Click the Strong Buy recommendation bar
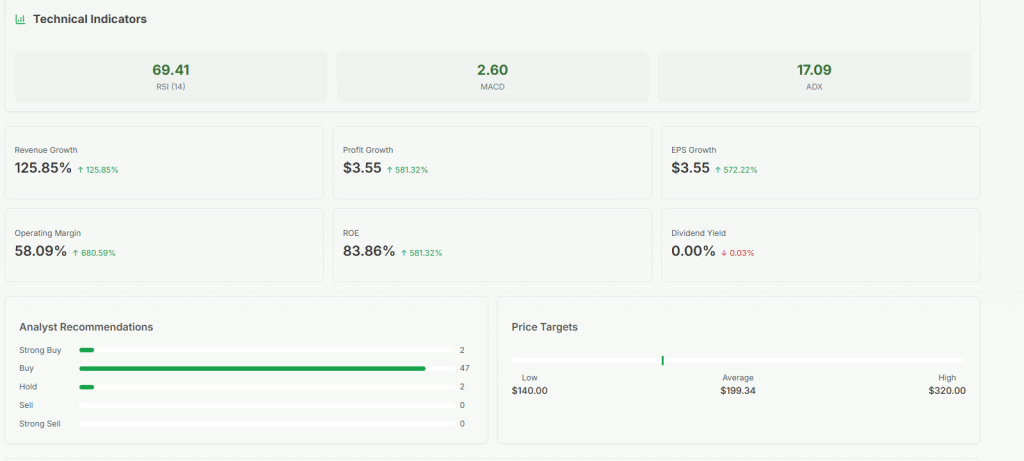Image resolution: width=1024 pixels, height=461 pixels. (x=87, y=350)
